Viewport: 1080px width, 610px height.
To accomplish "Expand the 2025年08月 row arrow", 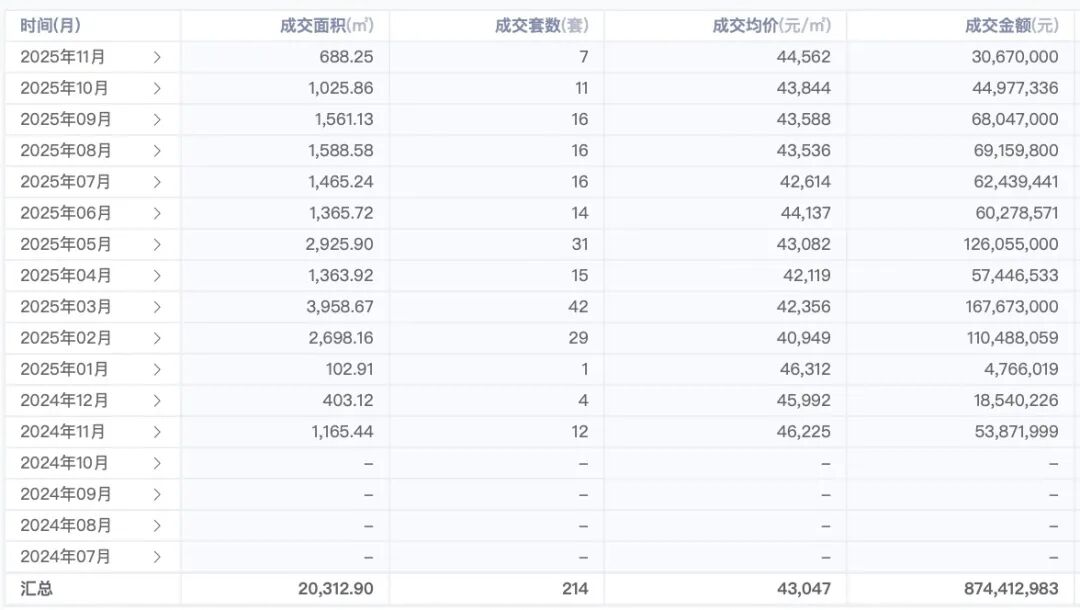I will point(157,151).
